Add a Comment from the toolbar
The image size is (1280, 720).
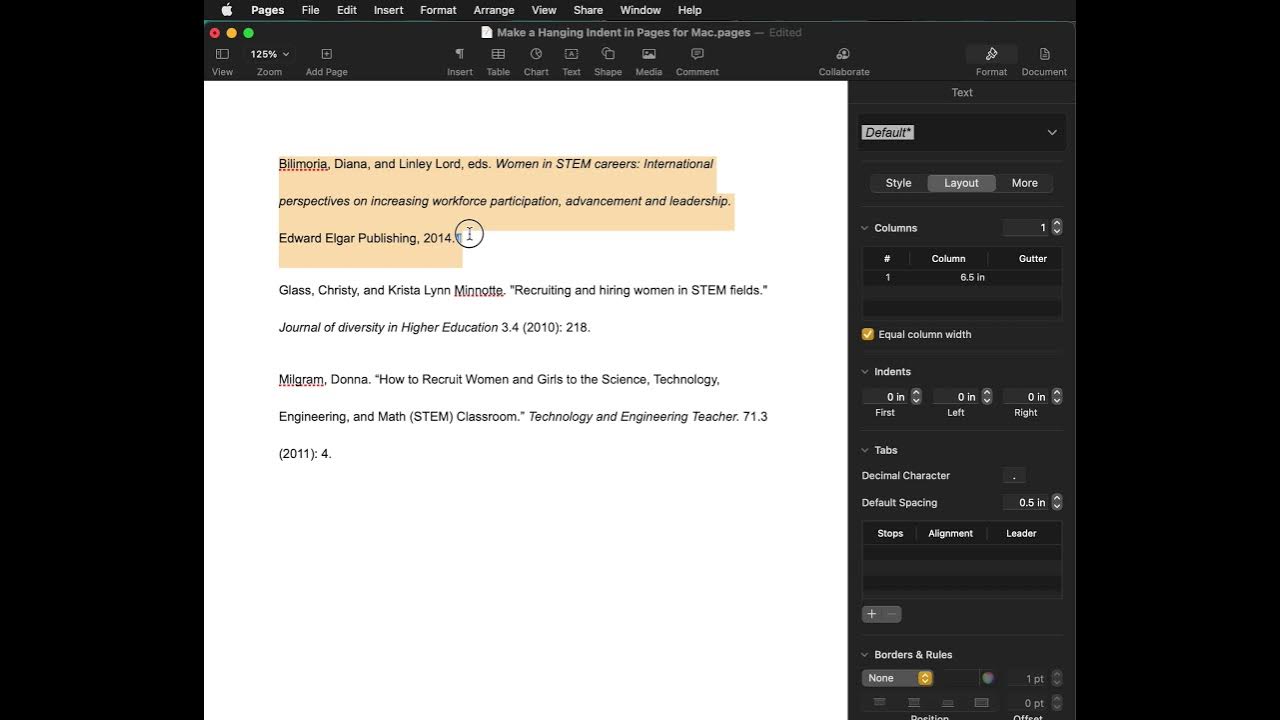pos(697,54)
